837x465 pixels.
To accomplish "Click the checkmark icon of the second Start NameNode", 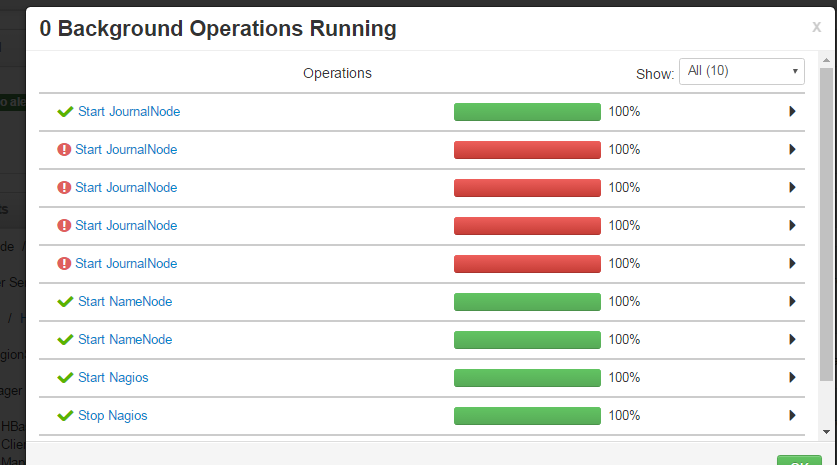I will pos(66,340).
